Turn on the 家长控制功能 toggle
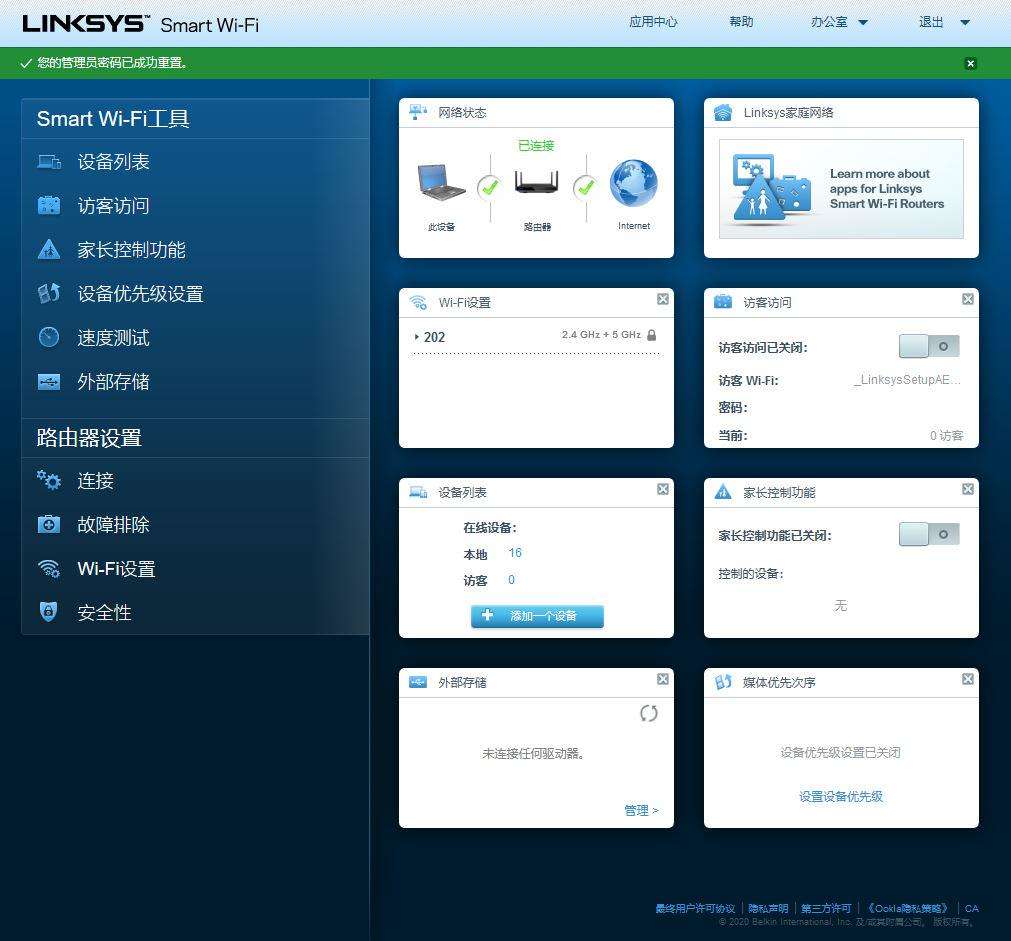The width and height of the screenshot is (1011, 941). click(x=928, y=533)
